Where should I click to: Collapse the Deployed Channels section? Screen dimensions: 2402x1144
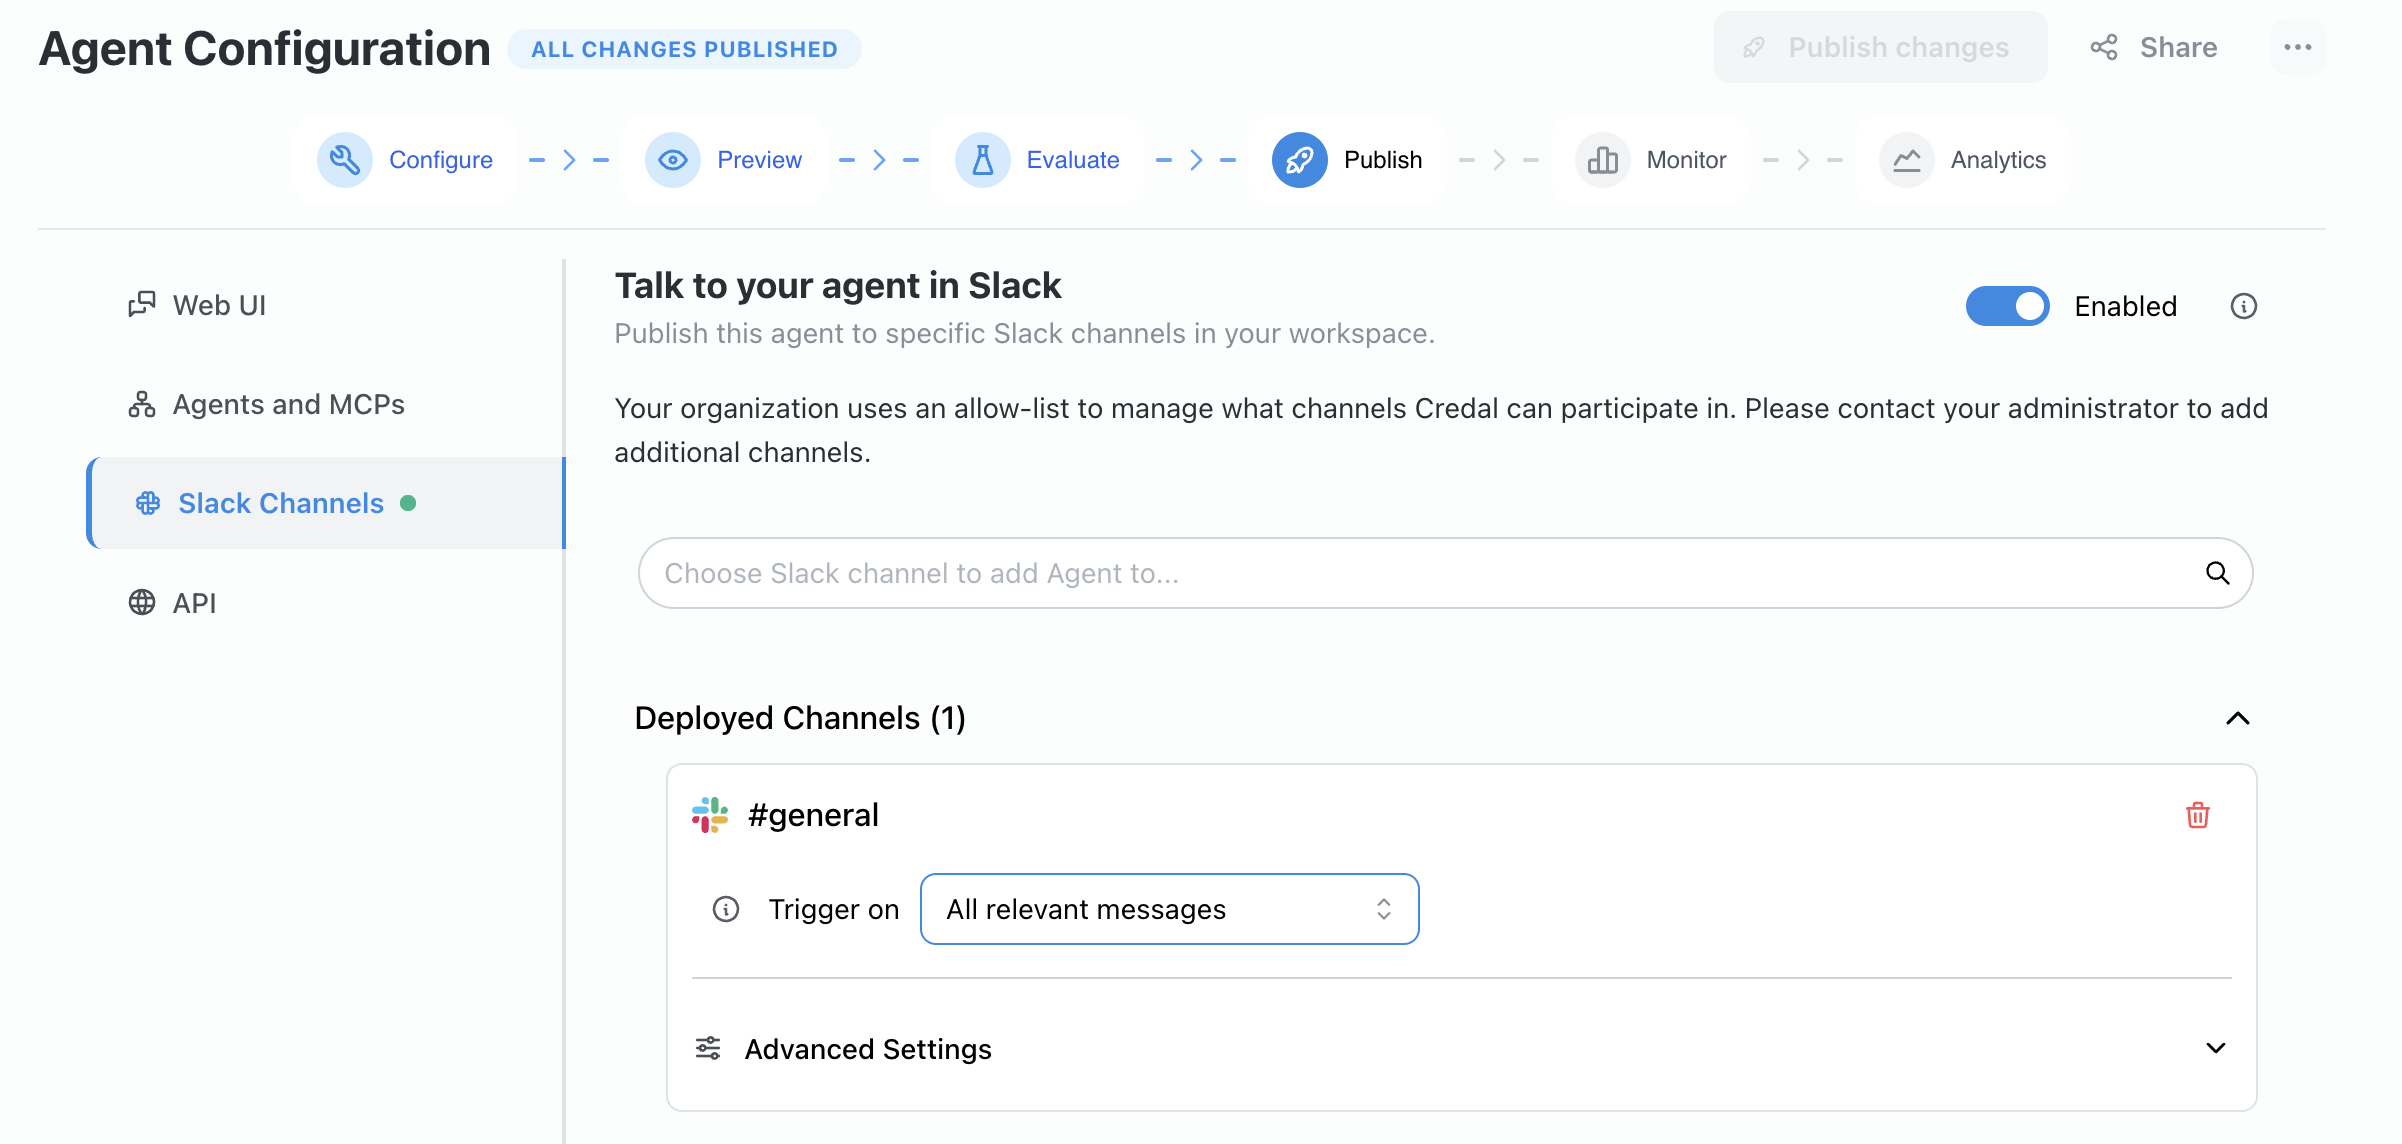pyautogui.click(x=2238, y=718)
